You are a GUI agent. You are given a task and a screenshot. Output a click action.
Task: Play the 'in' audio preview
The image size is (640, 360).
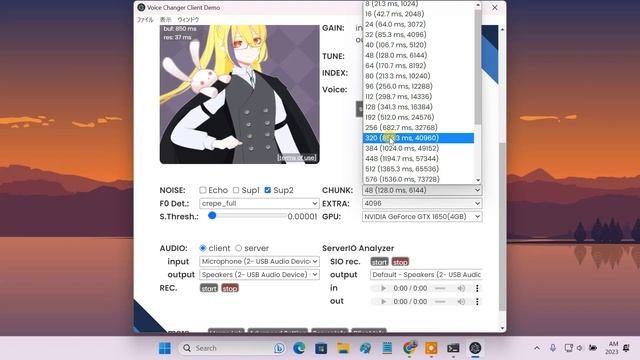coord(383,288)
